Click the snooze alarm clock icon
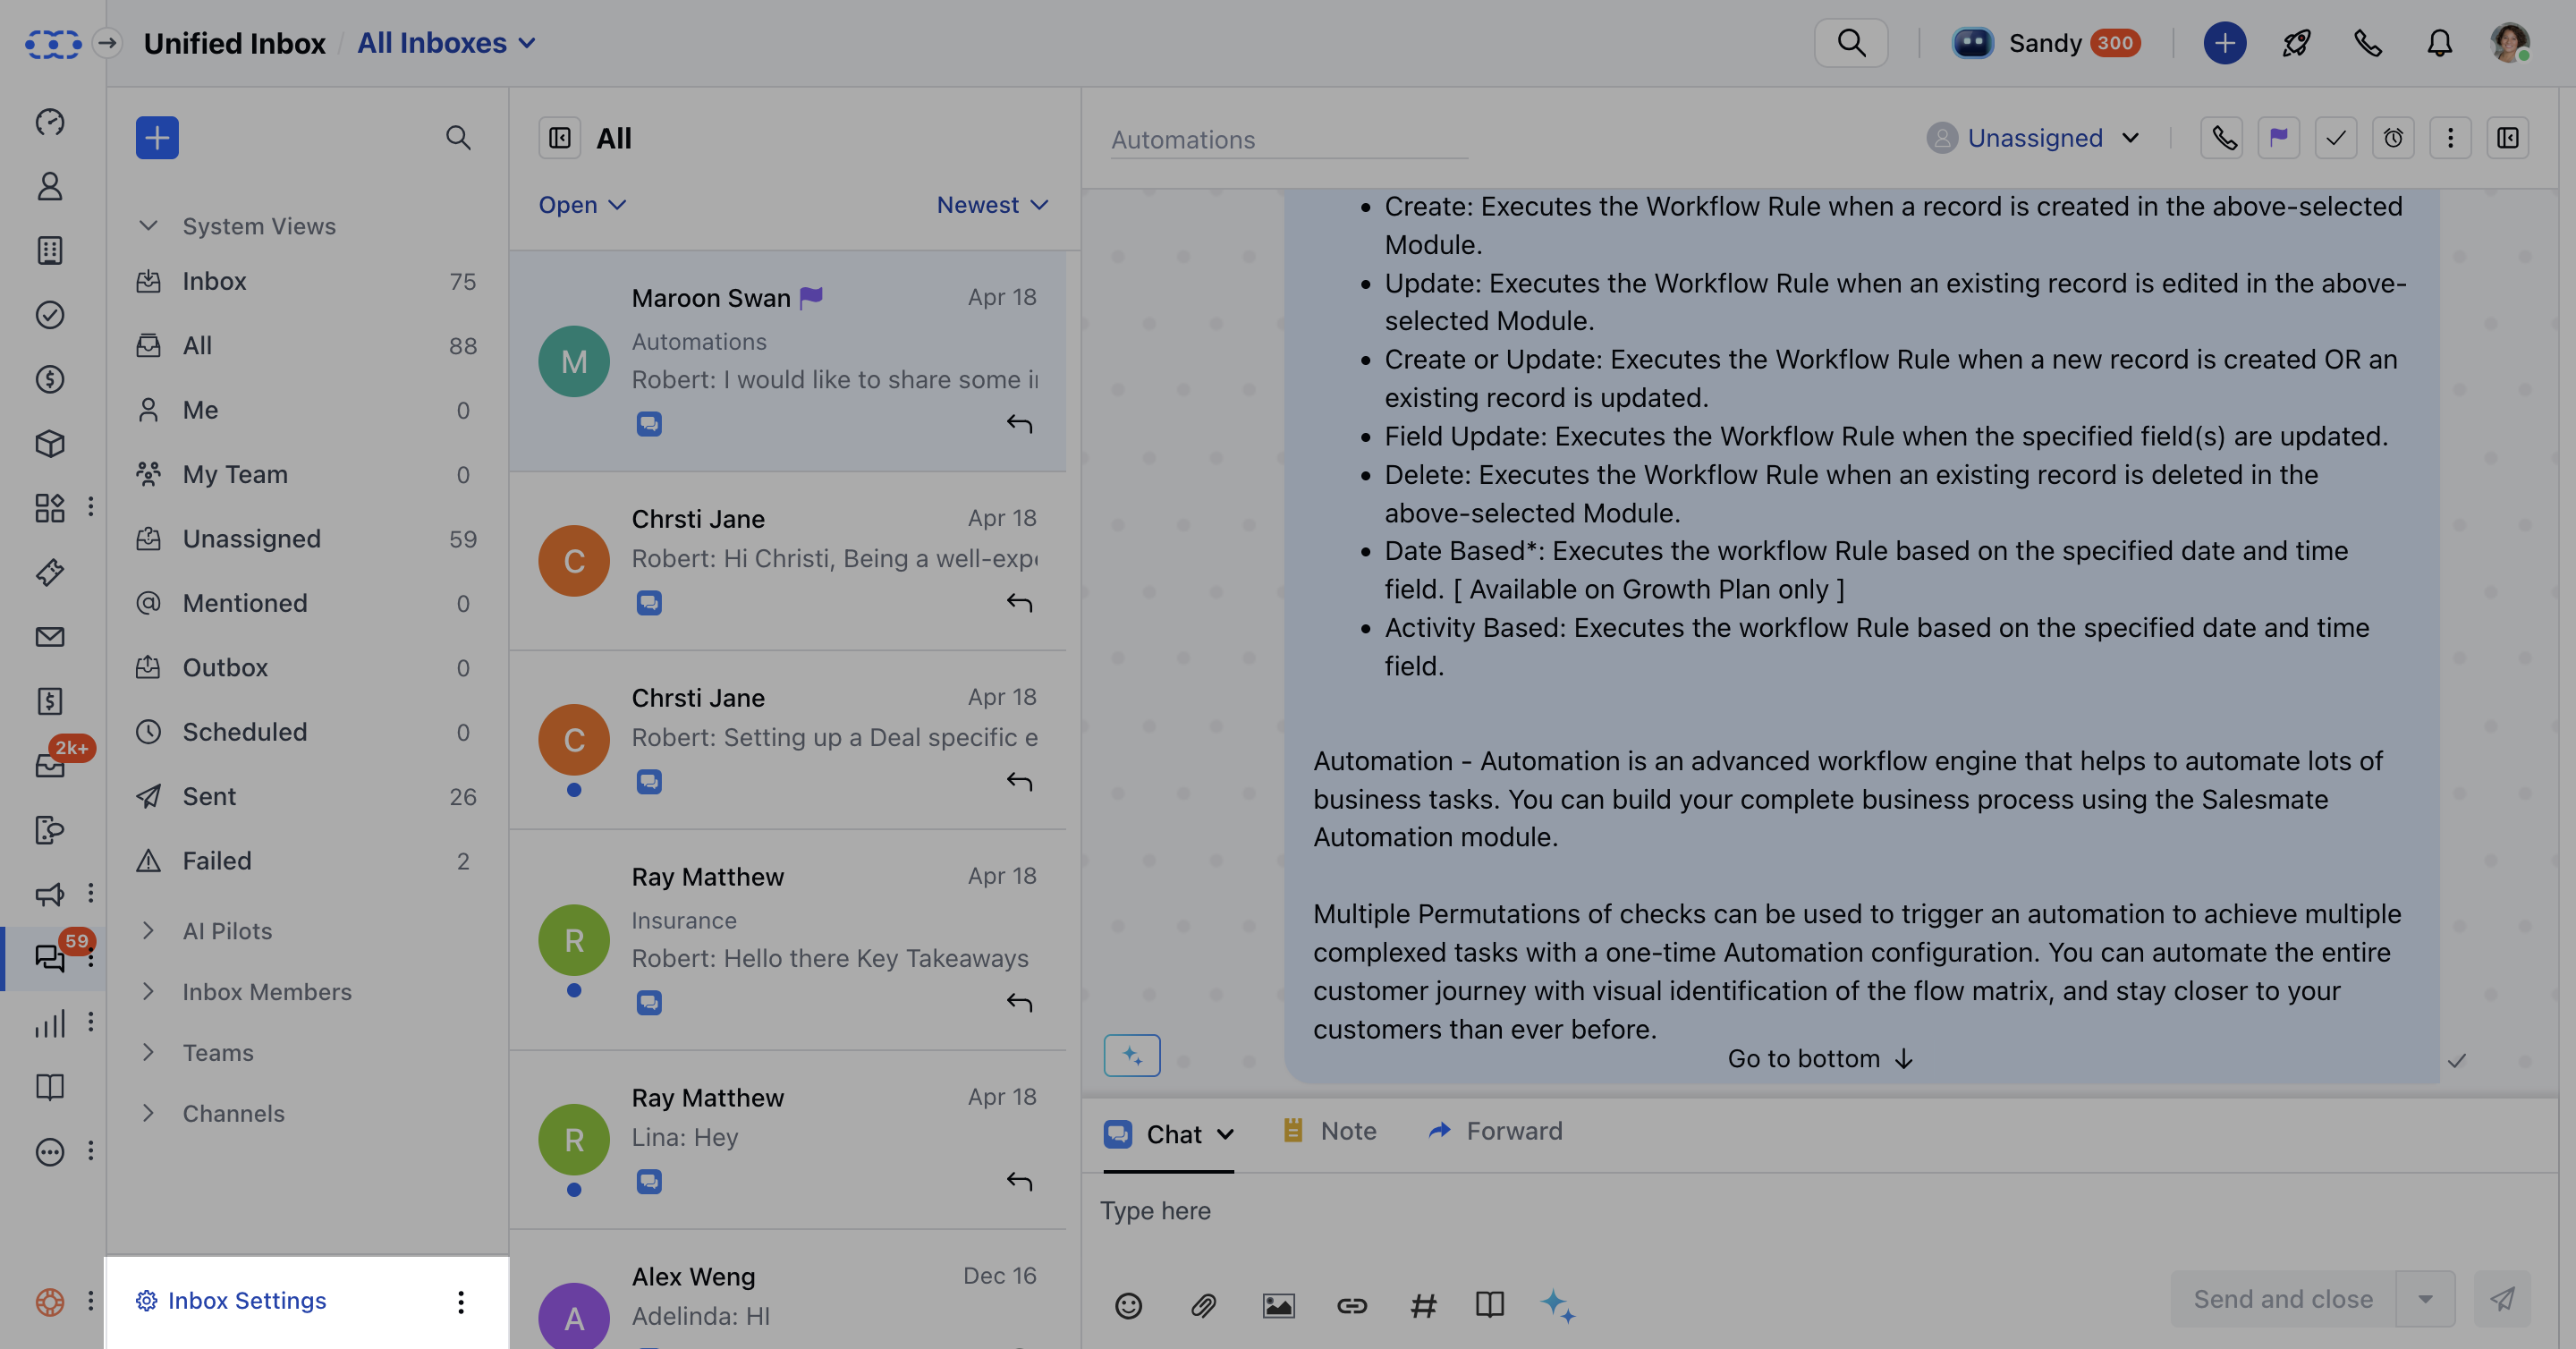This screenshot has height=1349, width=2576. pos(2393,138)
